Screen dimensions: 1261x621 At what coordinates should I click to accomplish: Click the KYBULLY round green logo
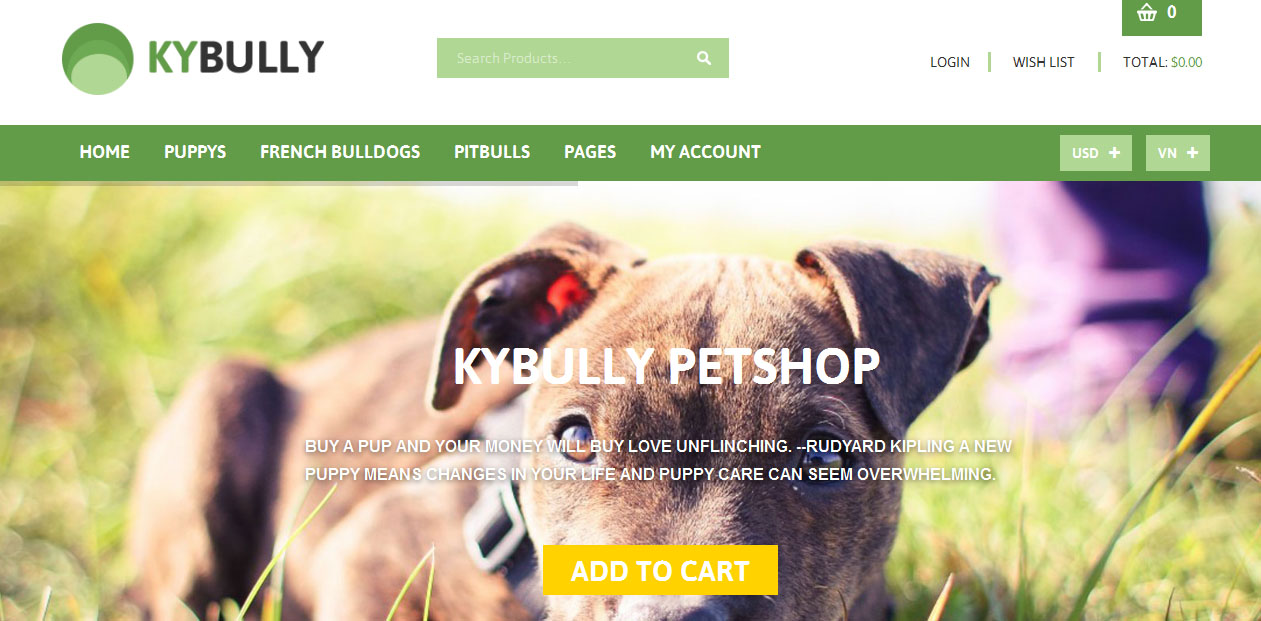tap(97, 59)
